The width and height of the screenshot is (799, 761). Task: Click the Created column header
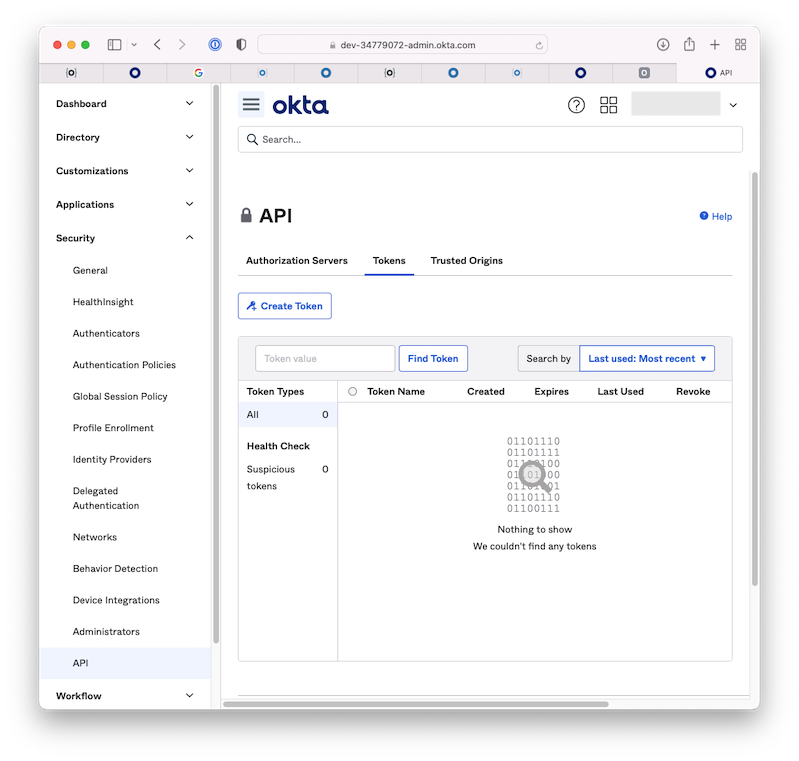[486, 391]
